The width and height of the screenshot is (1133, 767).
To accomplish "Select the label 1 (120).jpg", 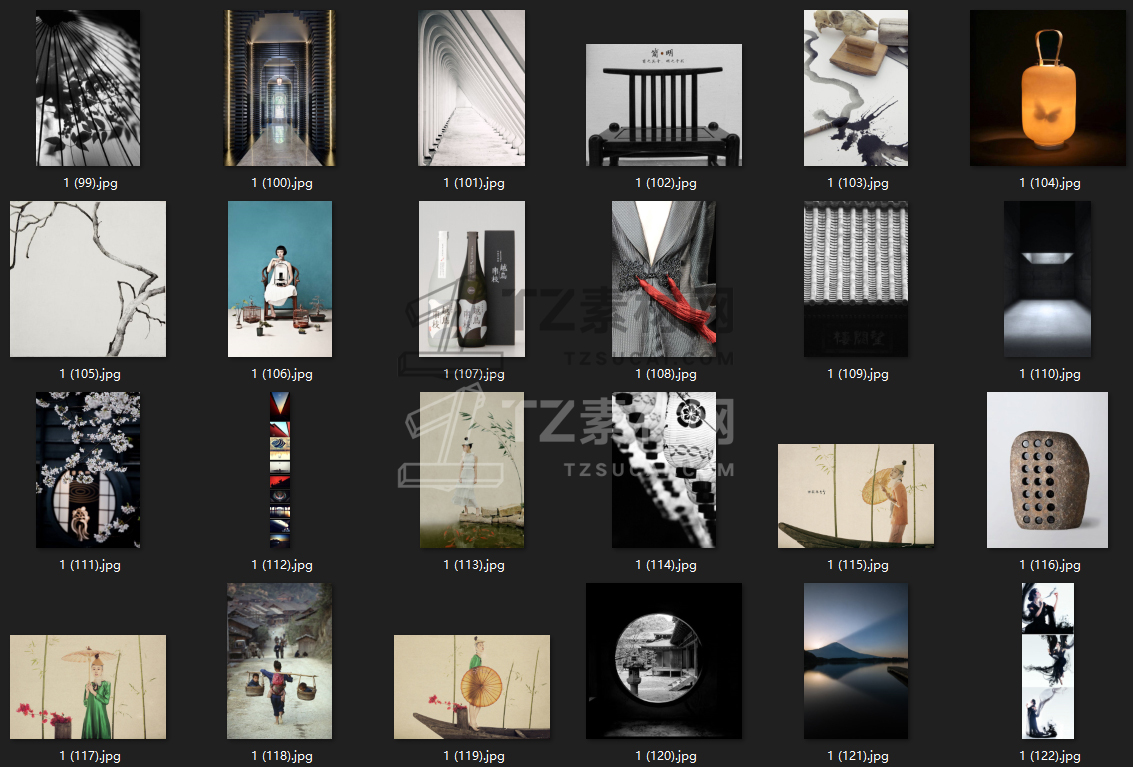I will 666,755.
